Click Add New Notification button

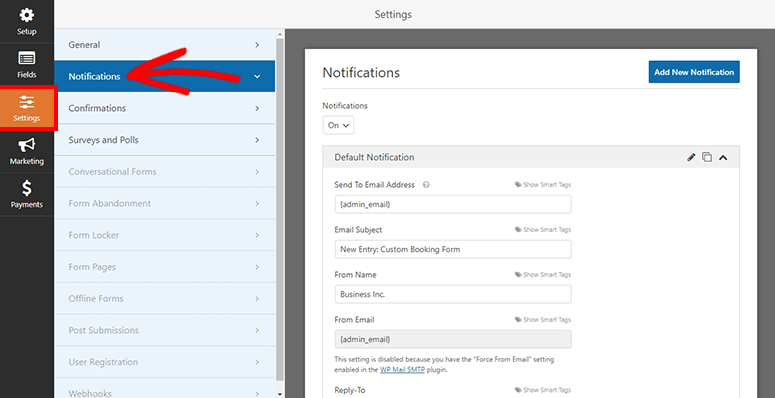click(694, 72)
